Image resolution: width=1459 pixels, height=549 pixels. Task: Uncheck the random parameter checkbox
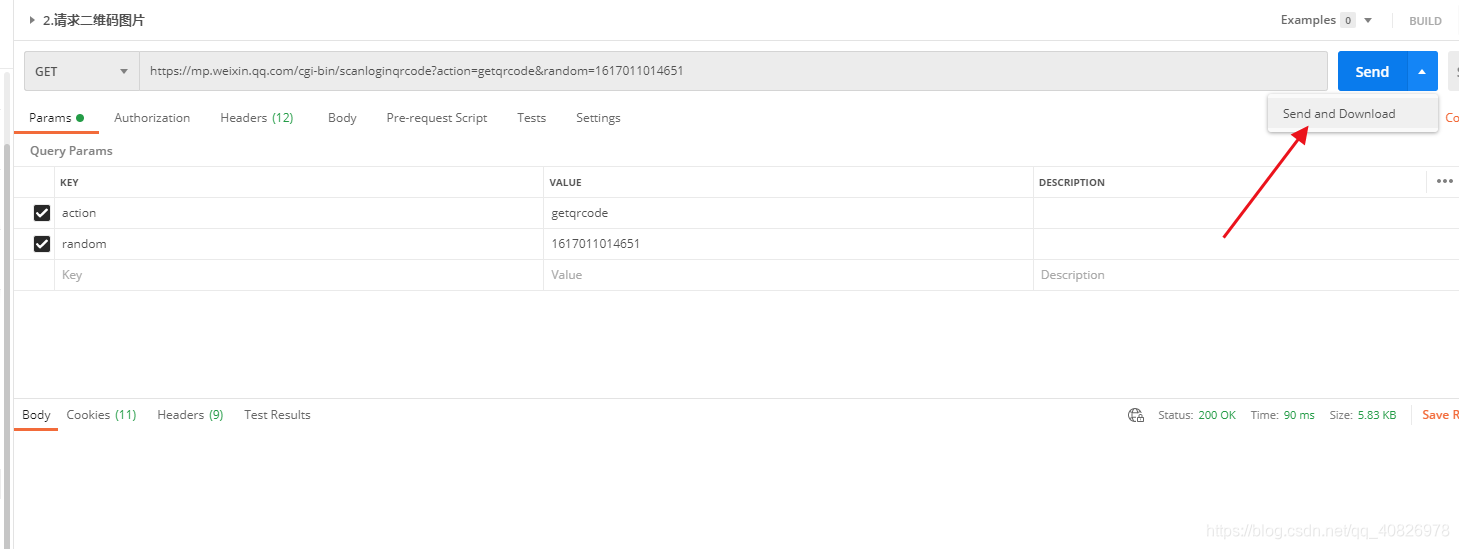(x=42, y=244)
